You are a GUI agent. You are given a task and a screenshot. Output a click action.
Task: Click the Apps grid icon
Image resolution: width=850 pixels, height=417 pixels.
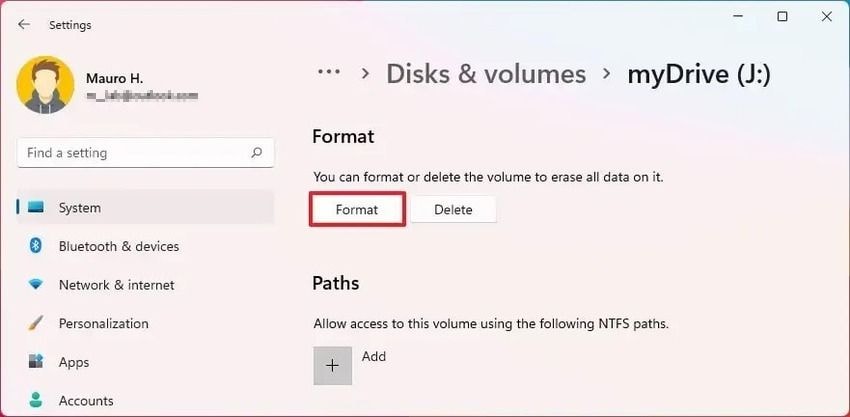(36, 362)
